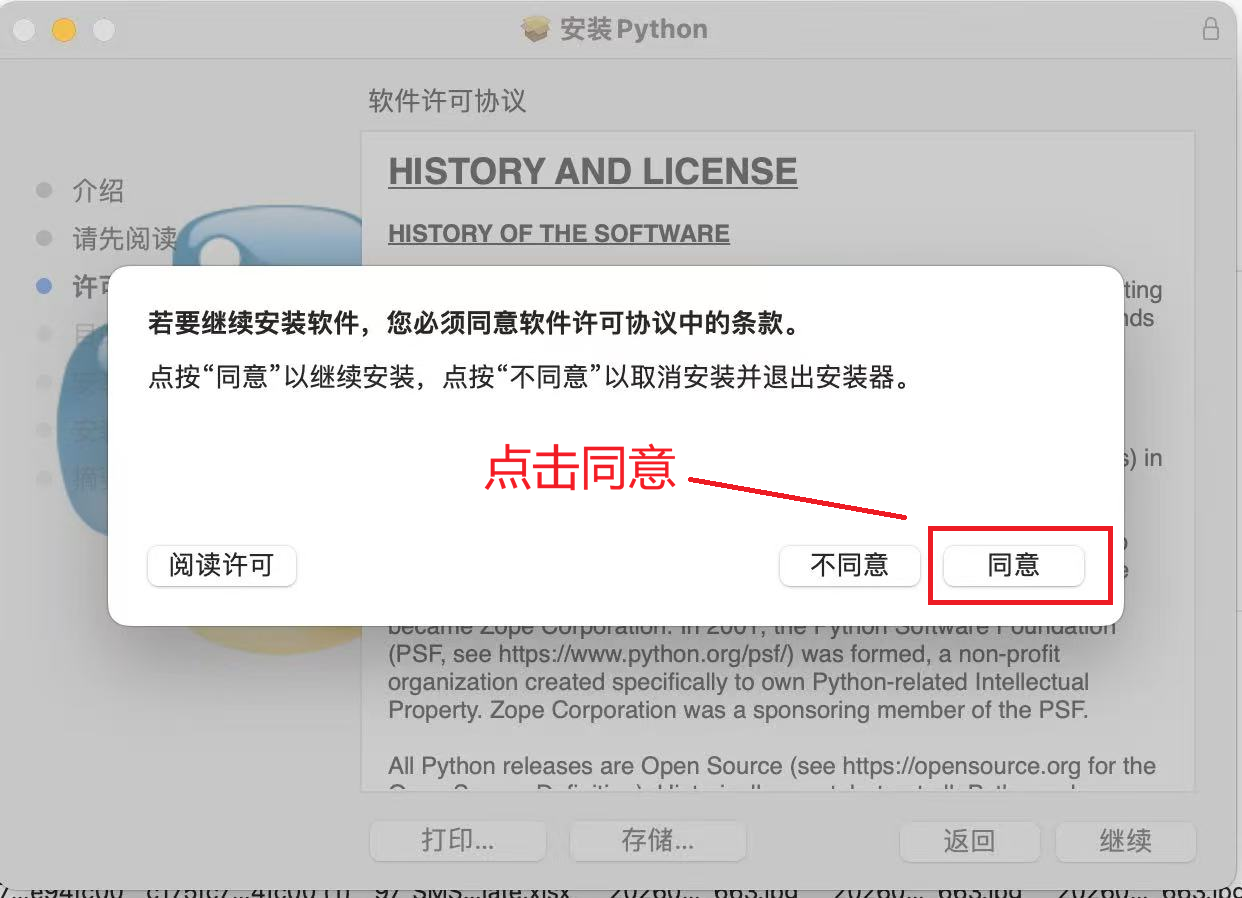Go back with the 返回 button

pyautogui.click(x=969, y=841)
